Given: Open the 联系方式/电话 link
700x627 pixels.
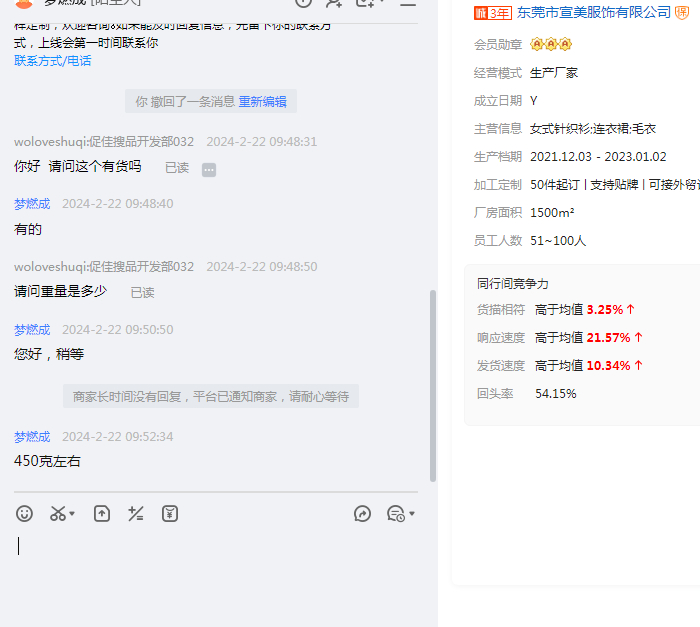Looking at the screenshot, I should tap(53, 61).
